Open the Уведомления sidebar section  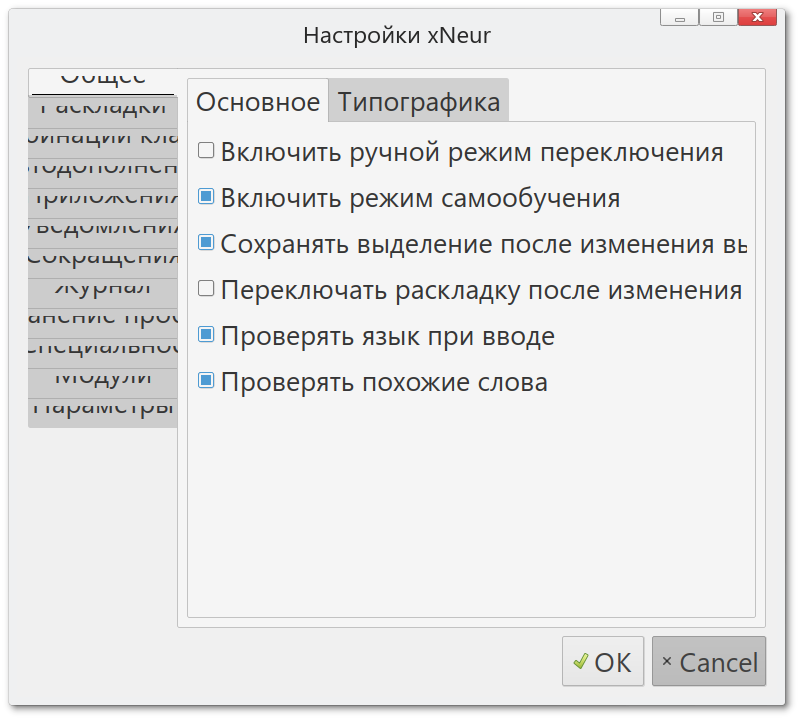click(x=103, y=233)
